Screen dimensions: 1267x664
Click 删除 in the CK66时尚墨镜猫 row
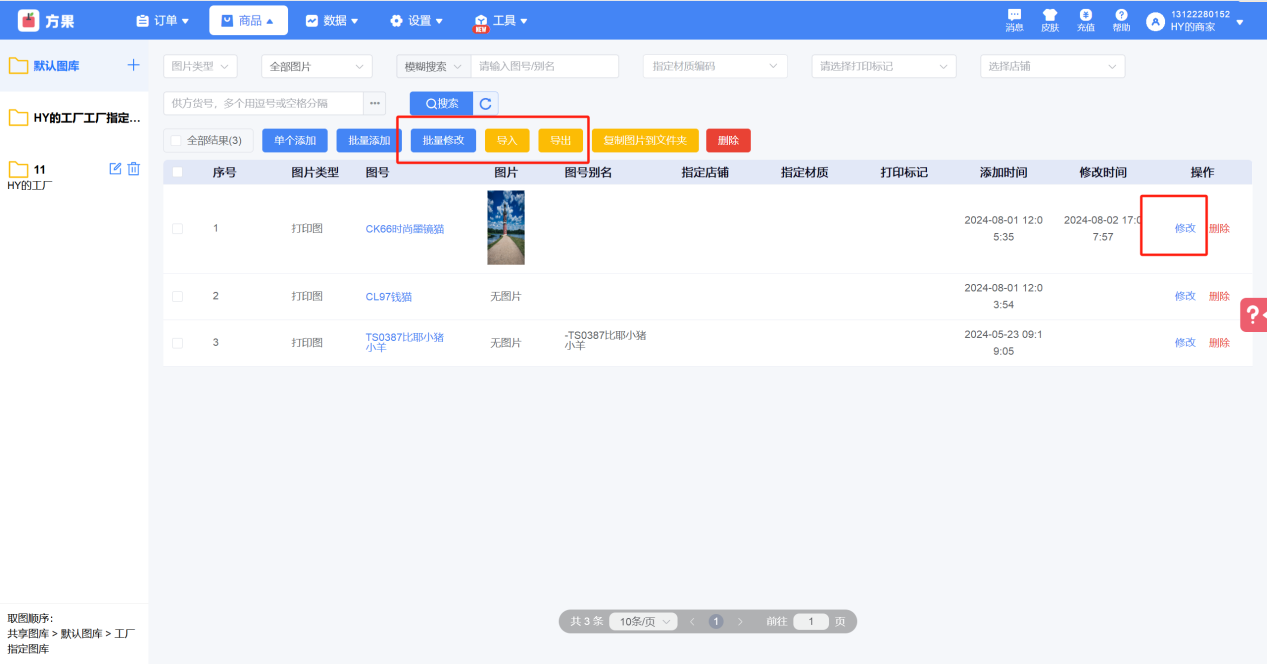(1219, 229)
